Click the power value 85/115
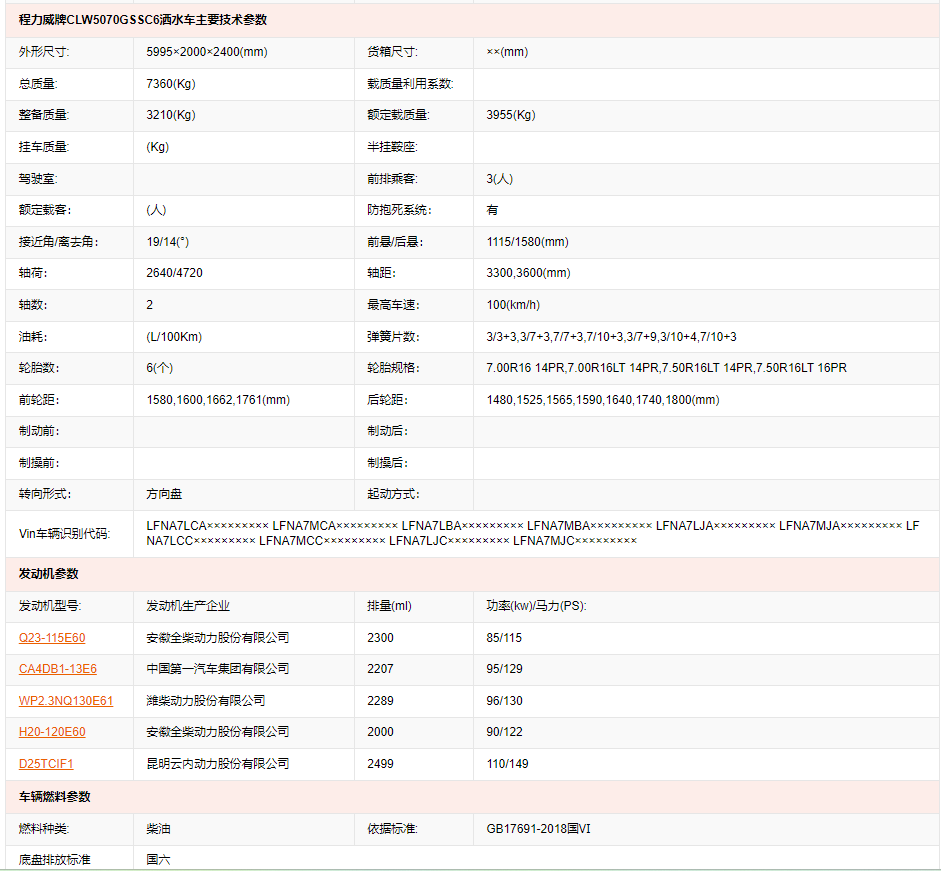Screen dimensions: 941x871 click(504, 637)
